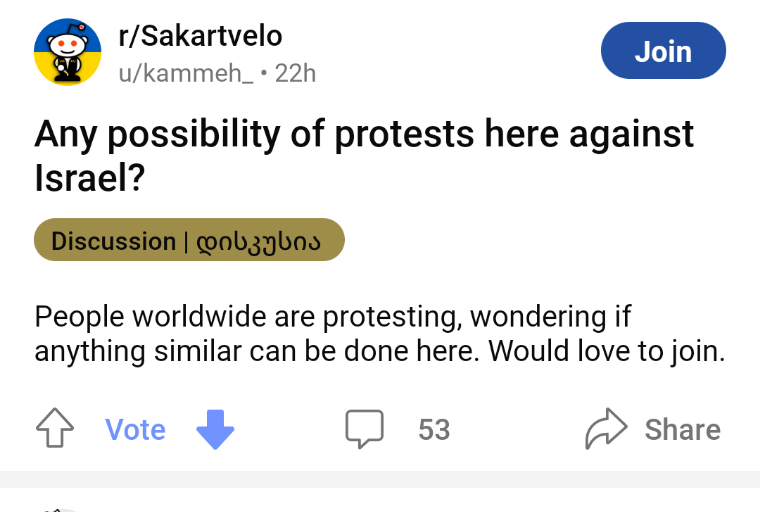Click the gray divider bar beneath the post
The width and height of the screenshot is (760, 512).
380,479
